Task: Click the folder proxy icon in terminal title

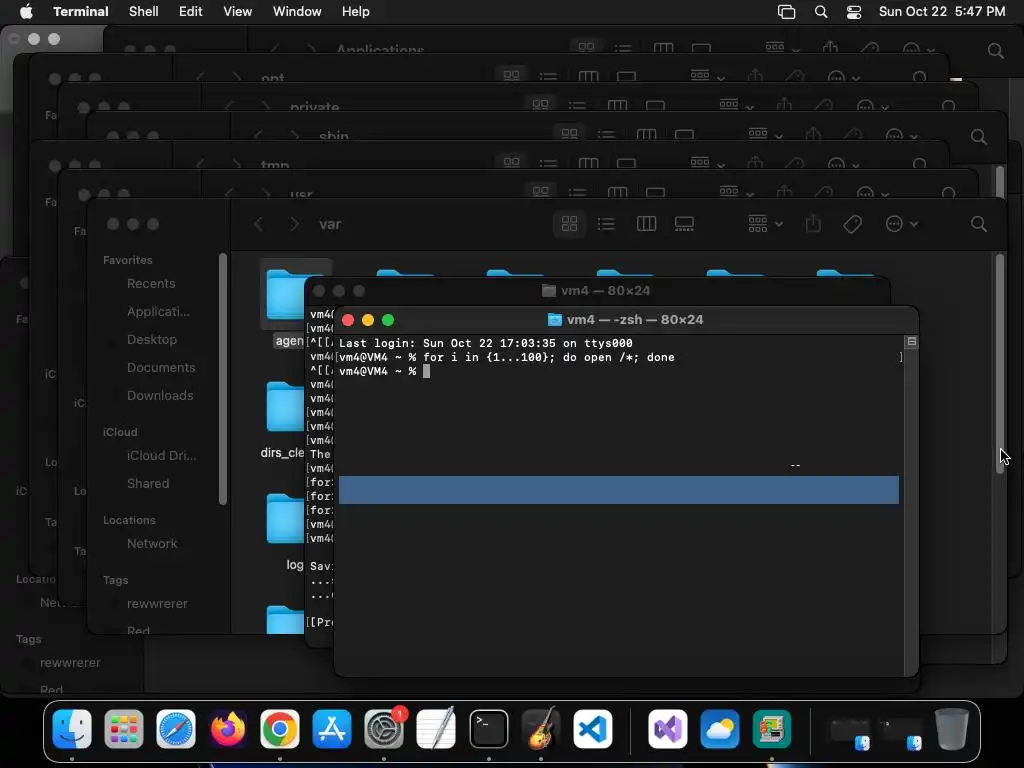Action: (554, 320)
